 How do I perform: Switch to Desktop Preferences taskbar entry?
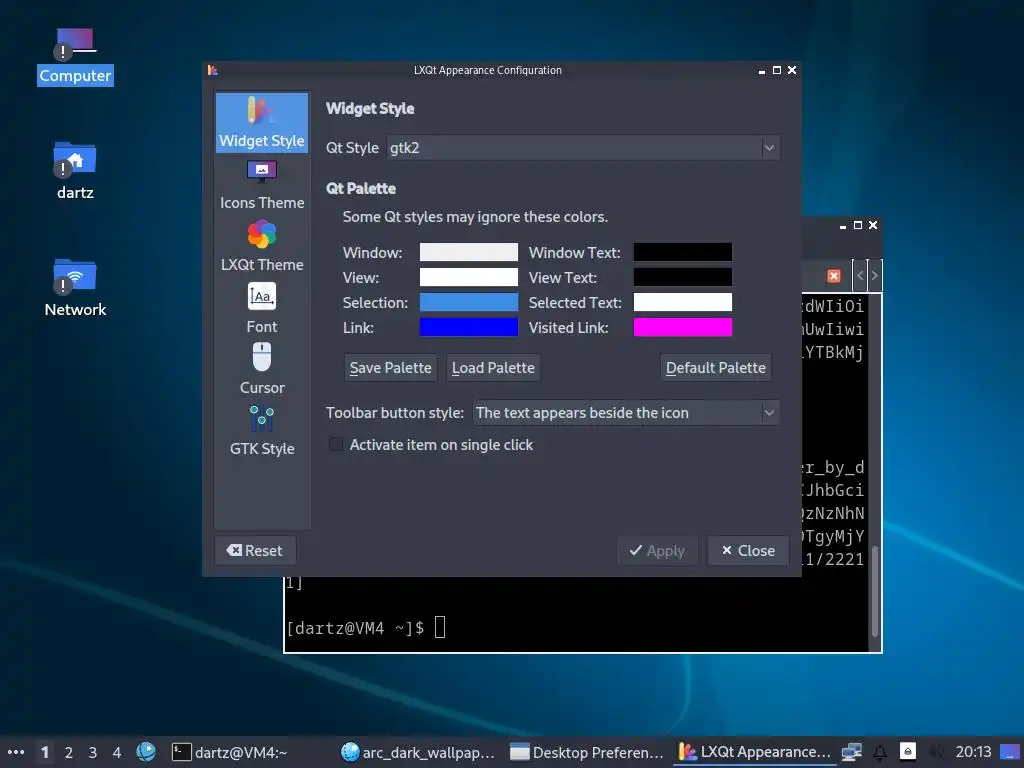[x=588, y=752]
